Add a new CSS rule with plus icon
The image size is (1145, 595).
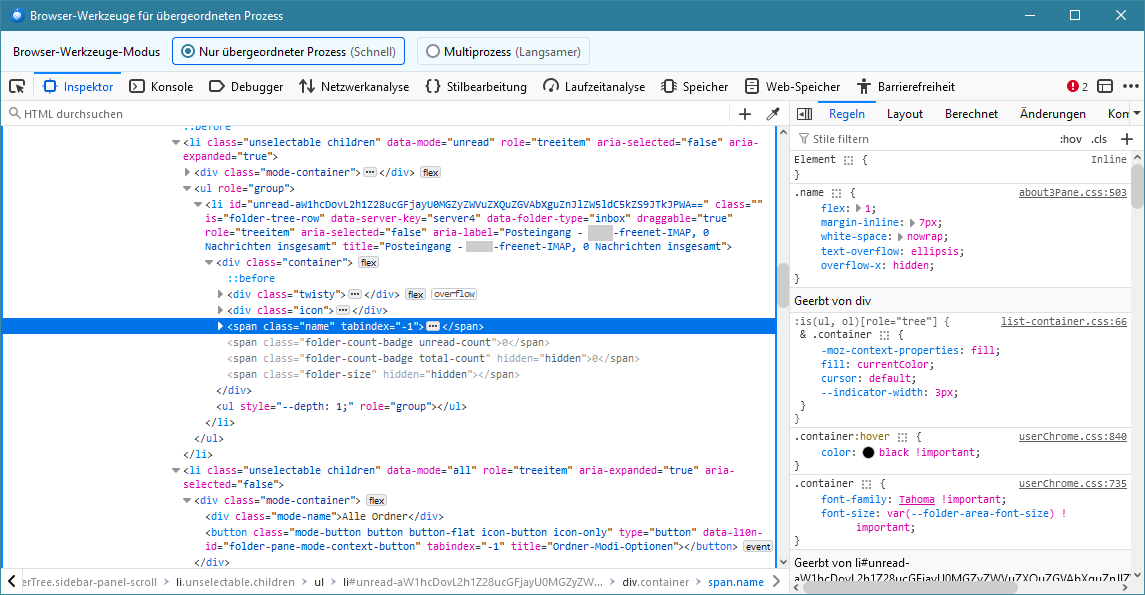coord(1127,139)
